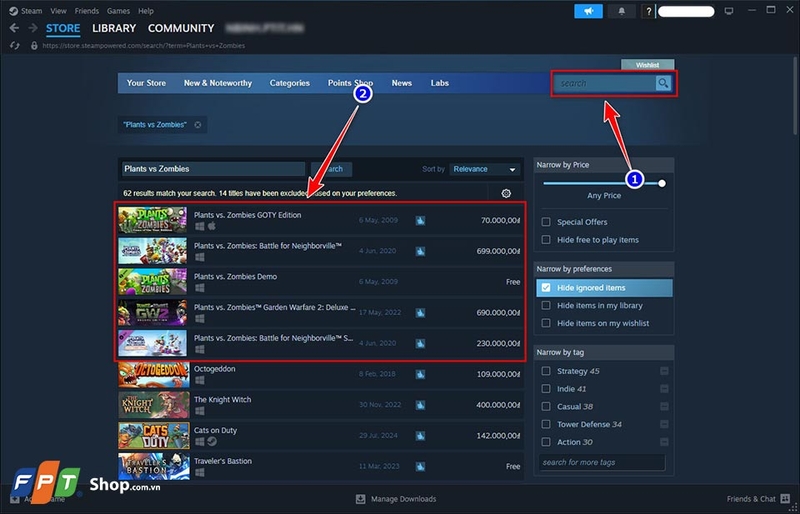Exclude the Strategy tag minus icon
Screen dimensions: 800x514
click(x=664, y=371)
